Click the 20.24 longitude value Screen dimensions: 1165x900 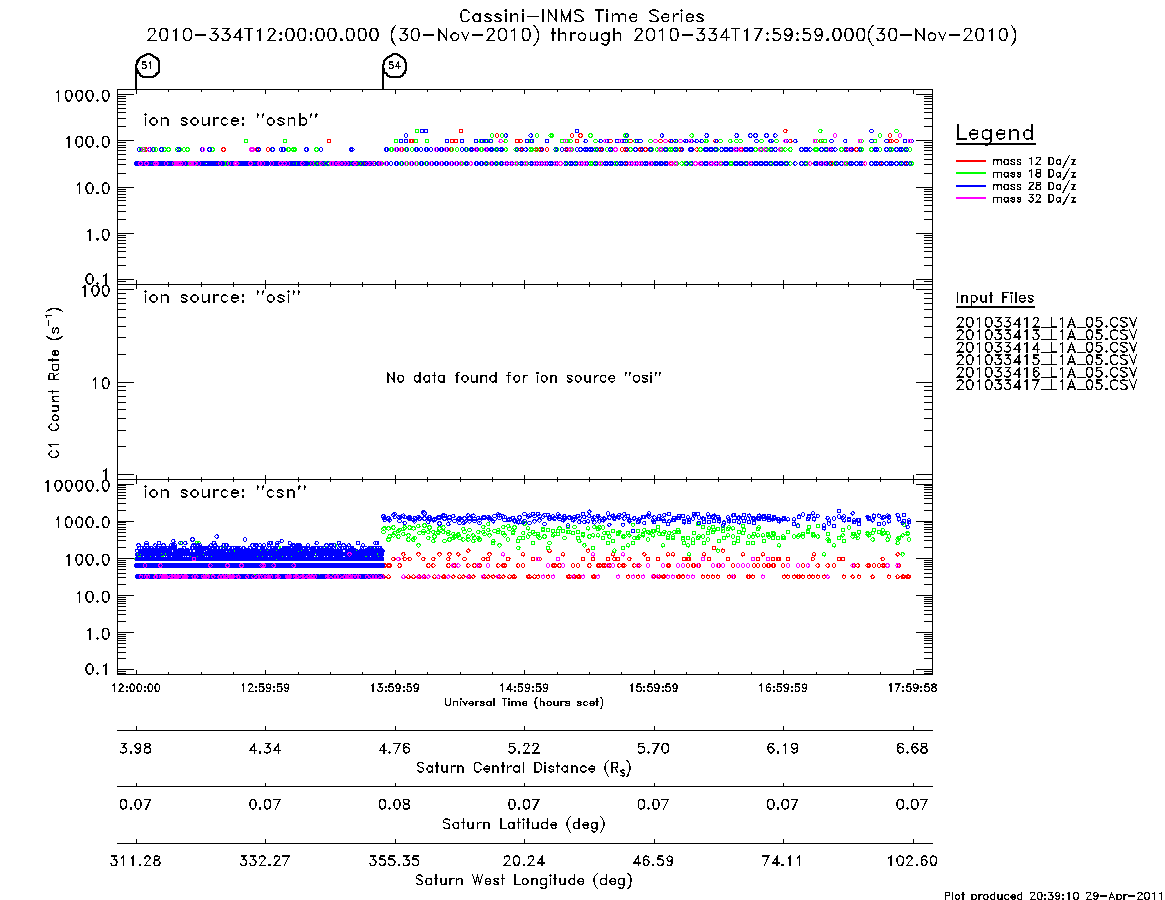tap(524, 861)
